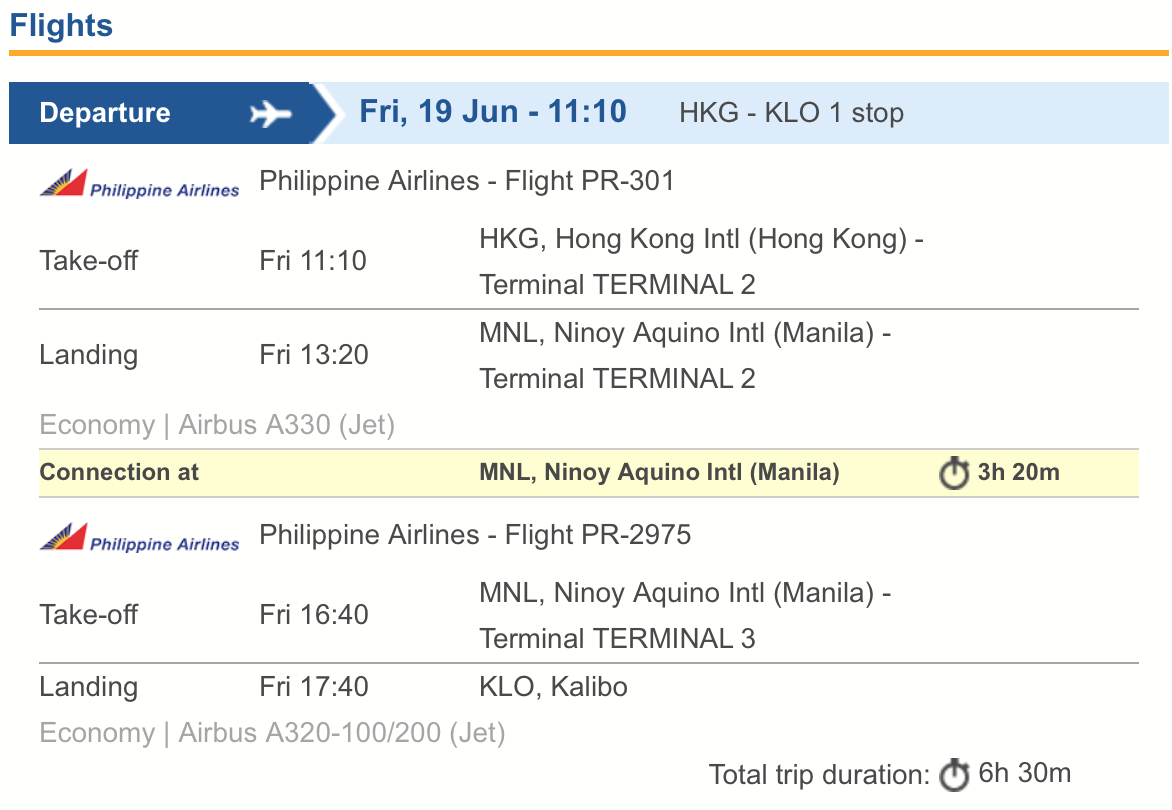Click the KLO, Kalibo landing airport
The width and height of the screenshot is (1172, 810).
(553, 687)
